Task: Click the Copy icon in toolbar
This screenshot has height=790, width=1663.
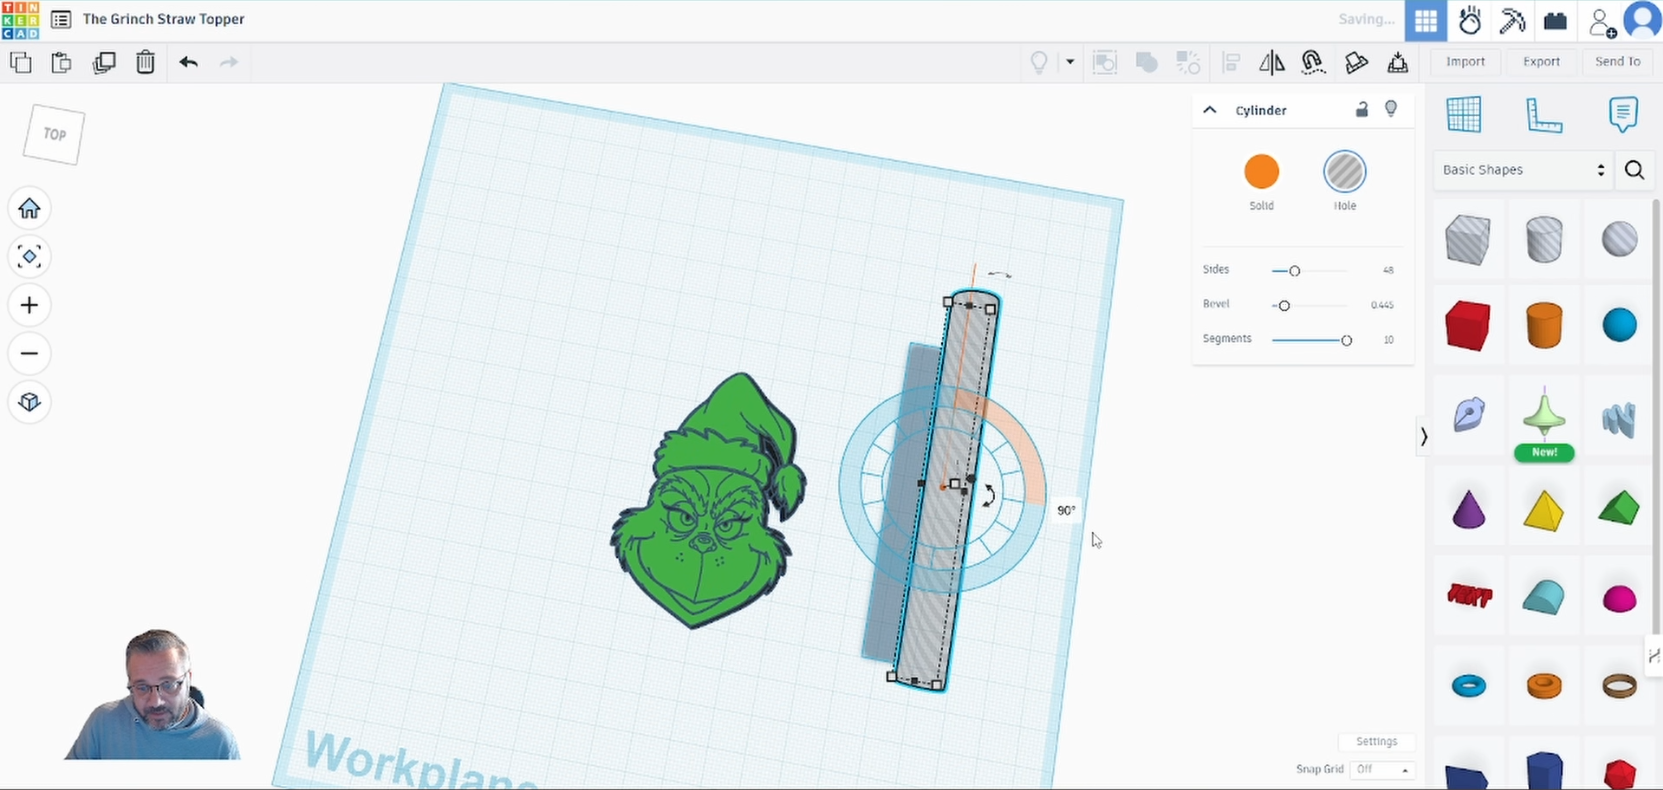Action: 21,62
